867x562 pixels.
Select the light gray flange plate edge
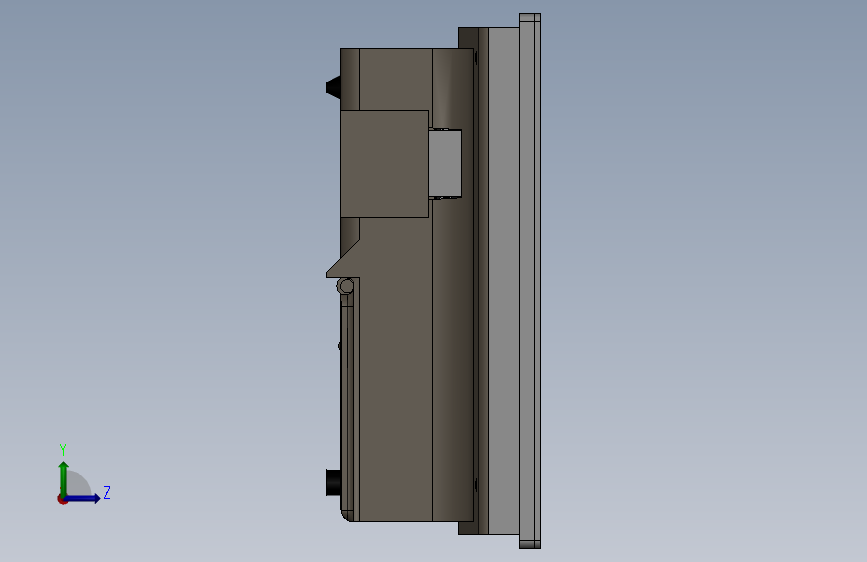pos(530,281)
